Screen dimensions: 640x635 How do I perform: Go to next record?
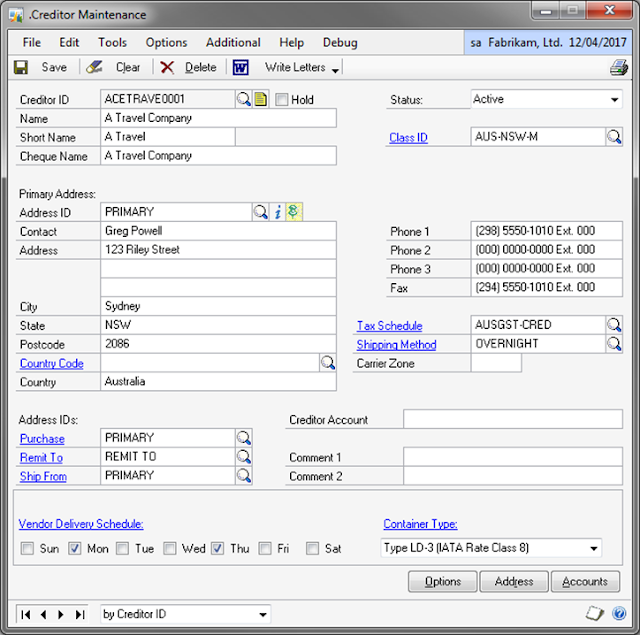click(61, 615)
